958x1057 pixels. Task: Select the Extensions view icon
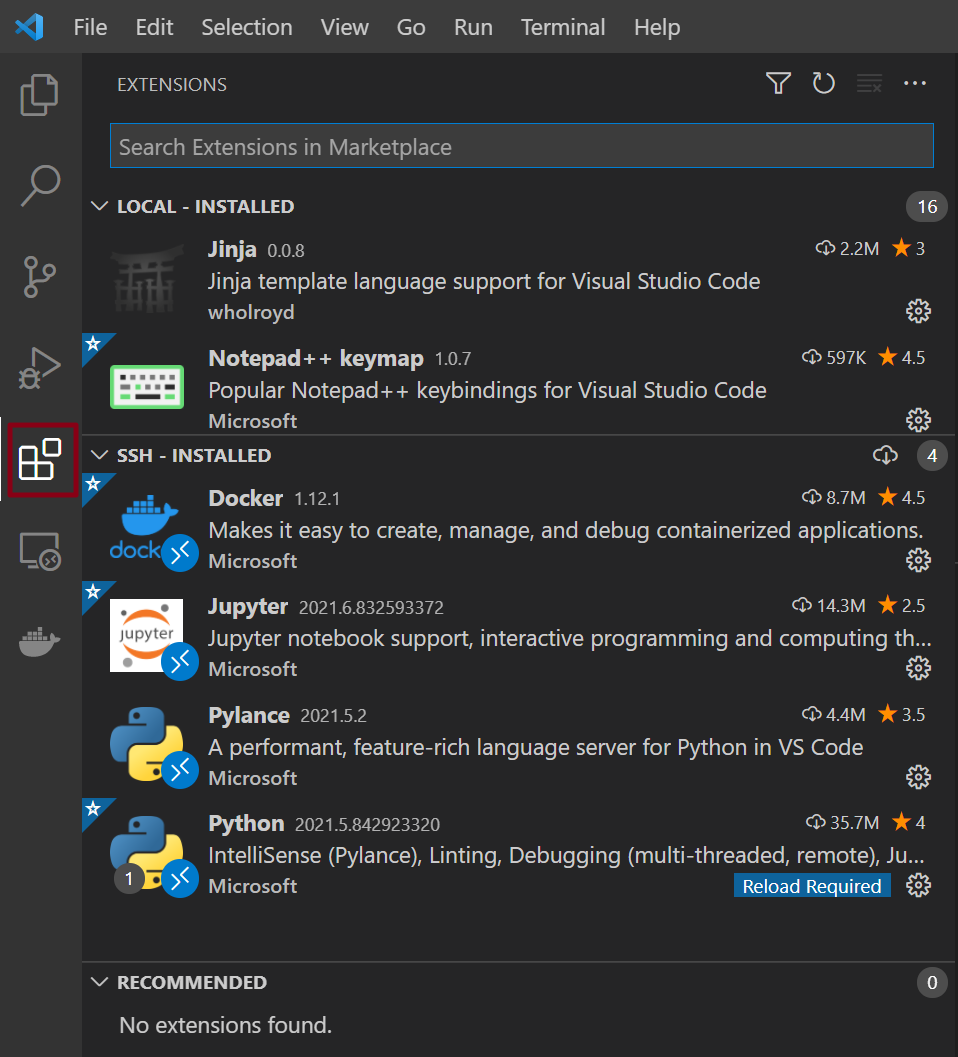click(x=40, y=460)
